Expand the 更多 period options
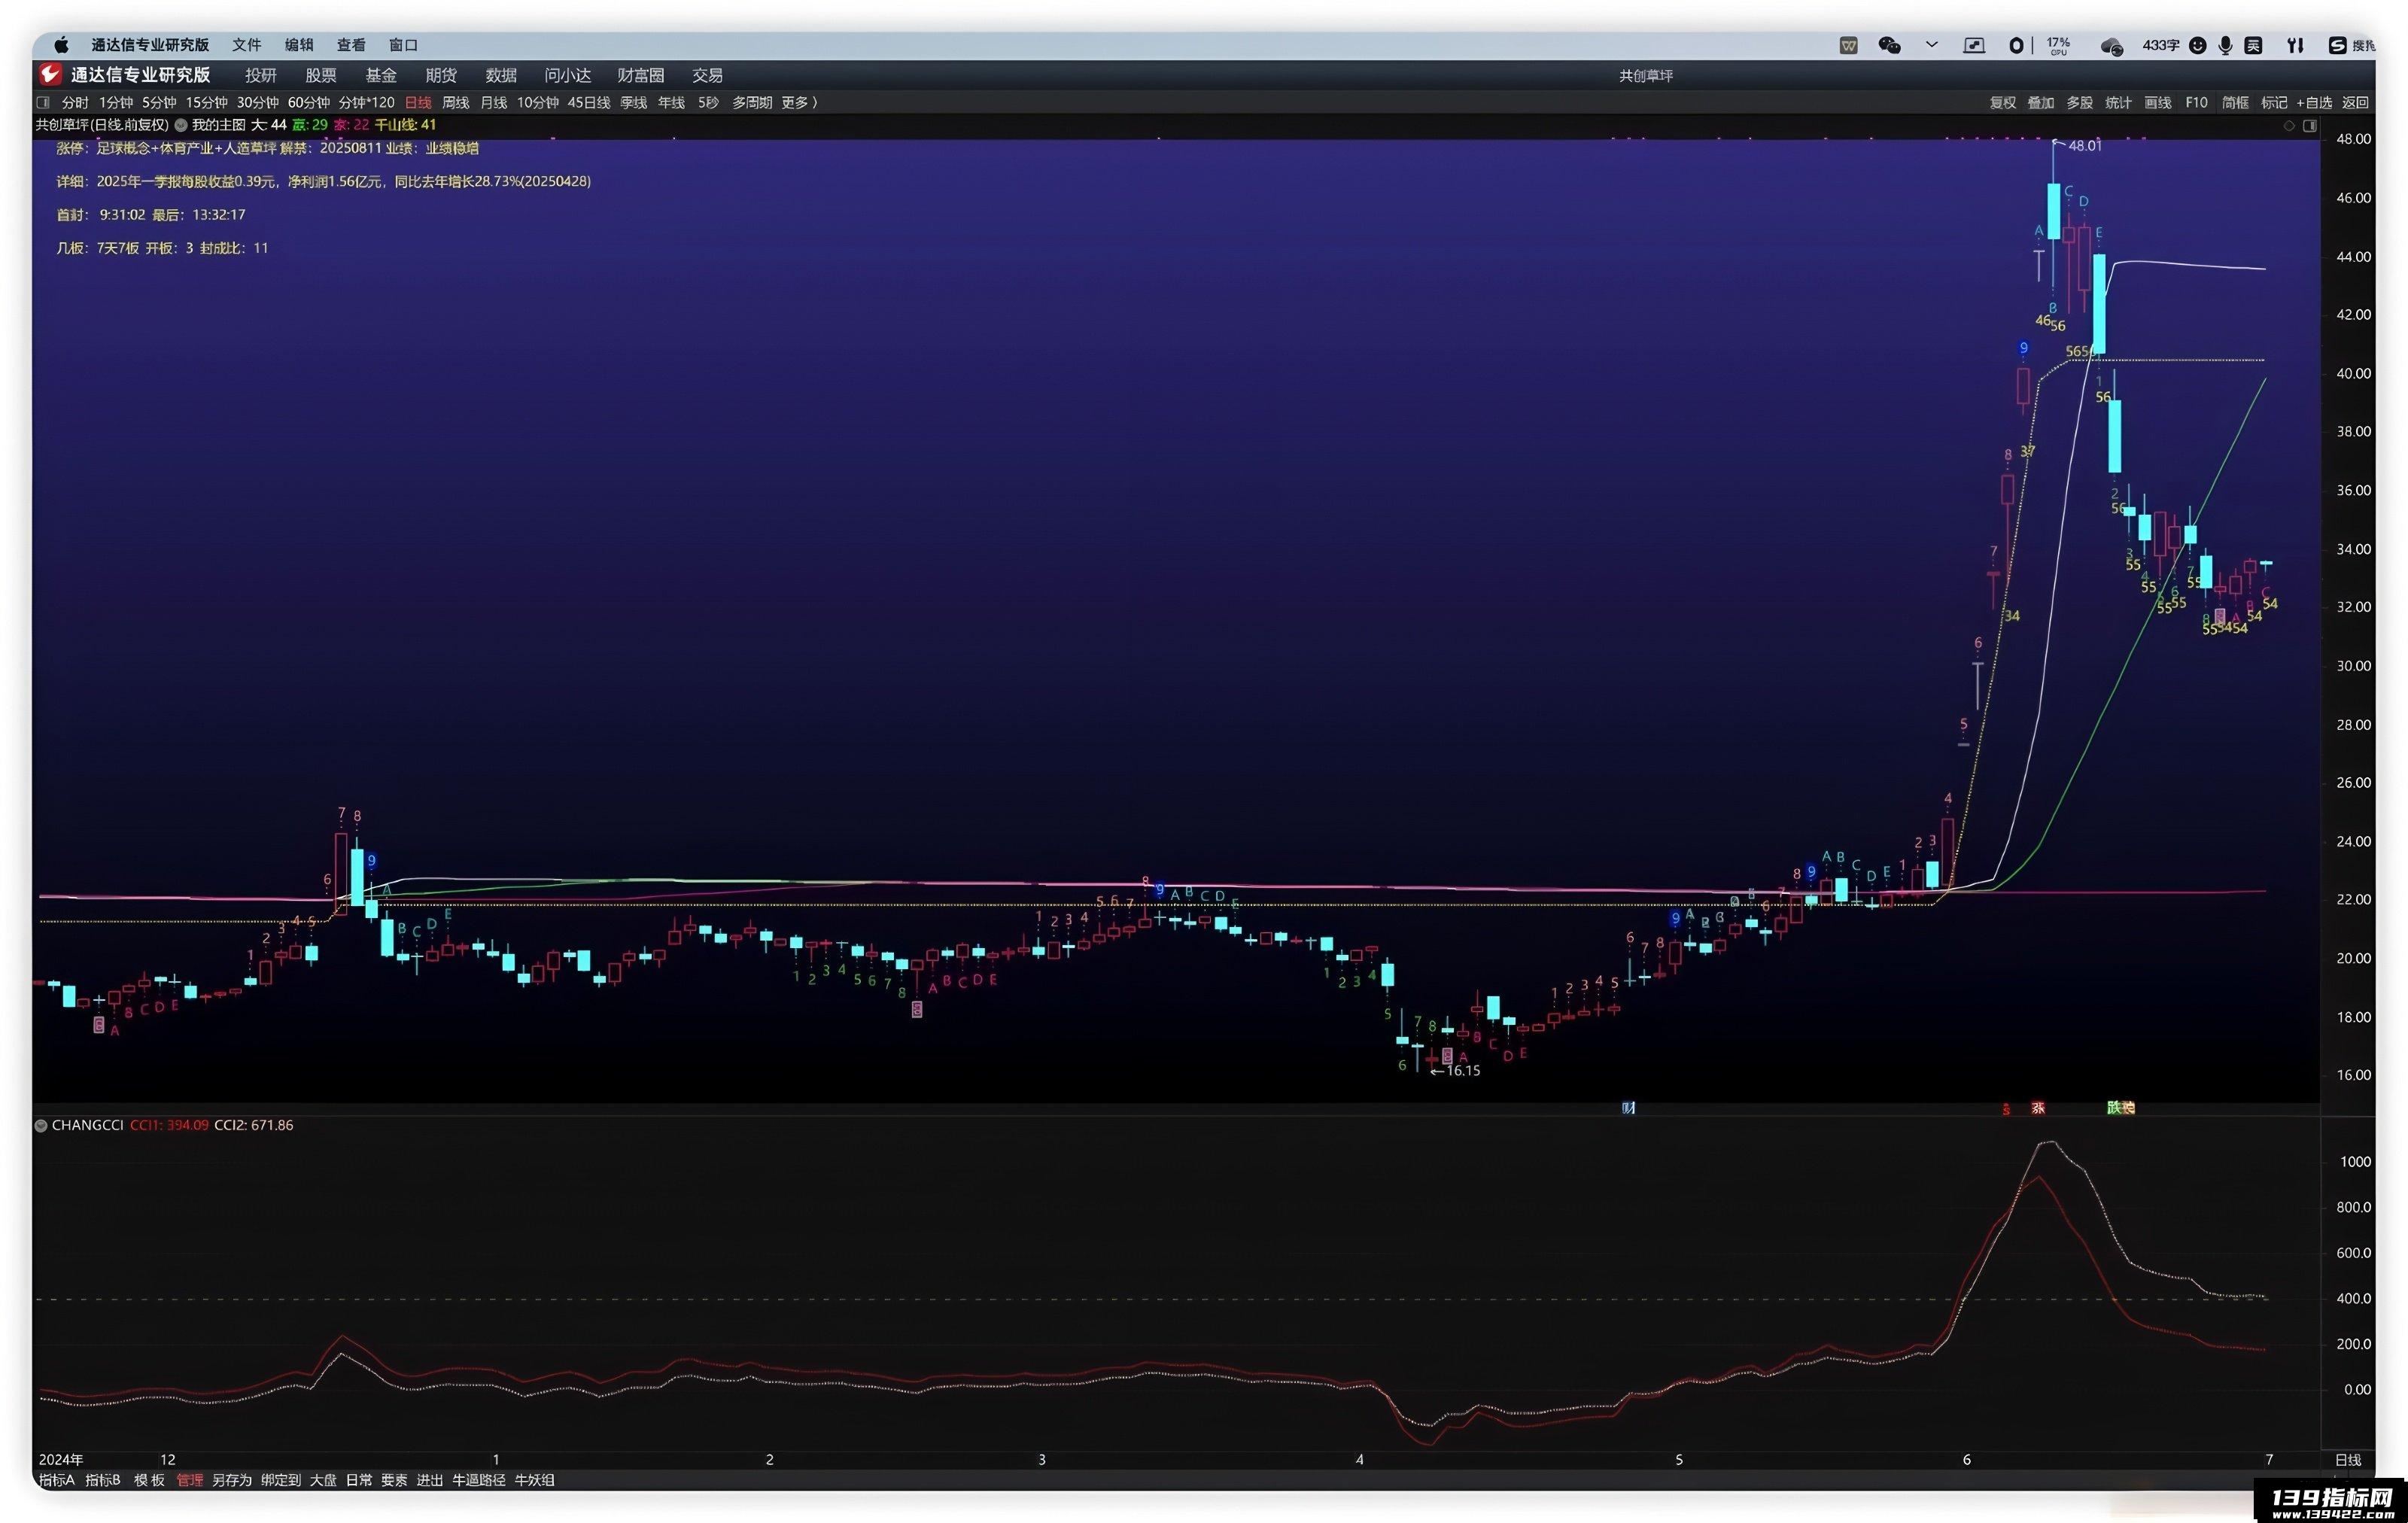The width and height of the screenshot is (2408, 1523). point(799,102)
